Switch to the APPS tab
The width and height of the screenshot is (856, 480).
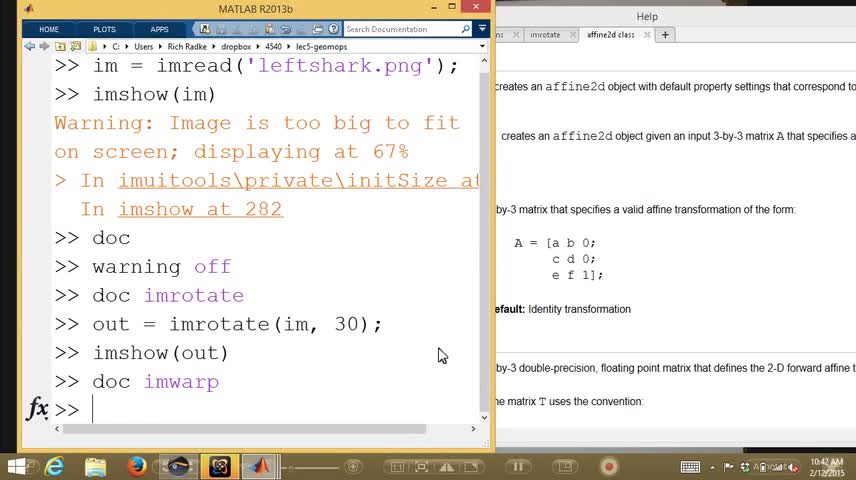tap(159, 29)
